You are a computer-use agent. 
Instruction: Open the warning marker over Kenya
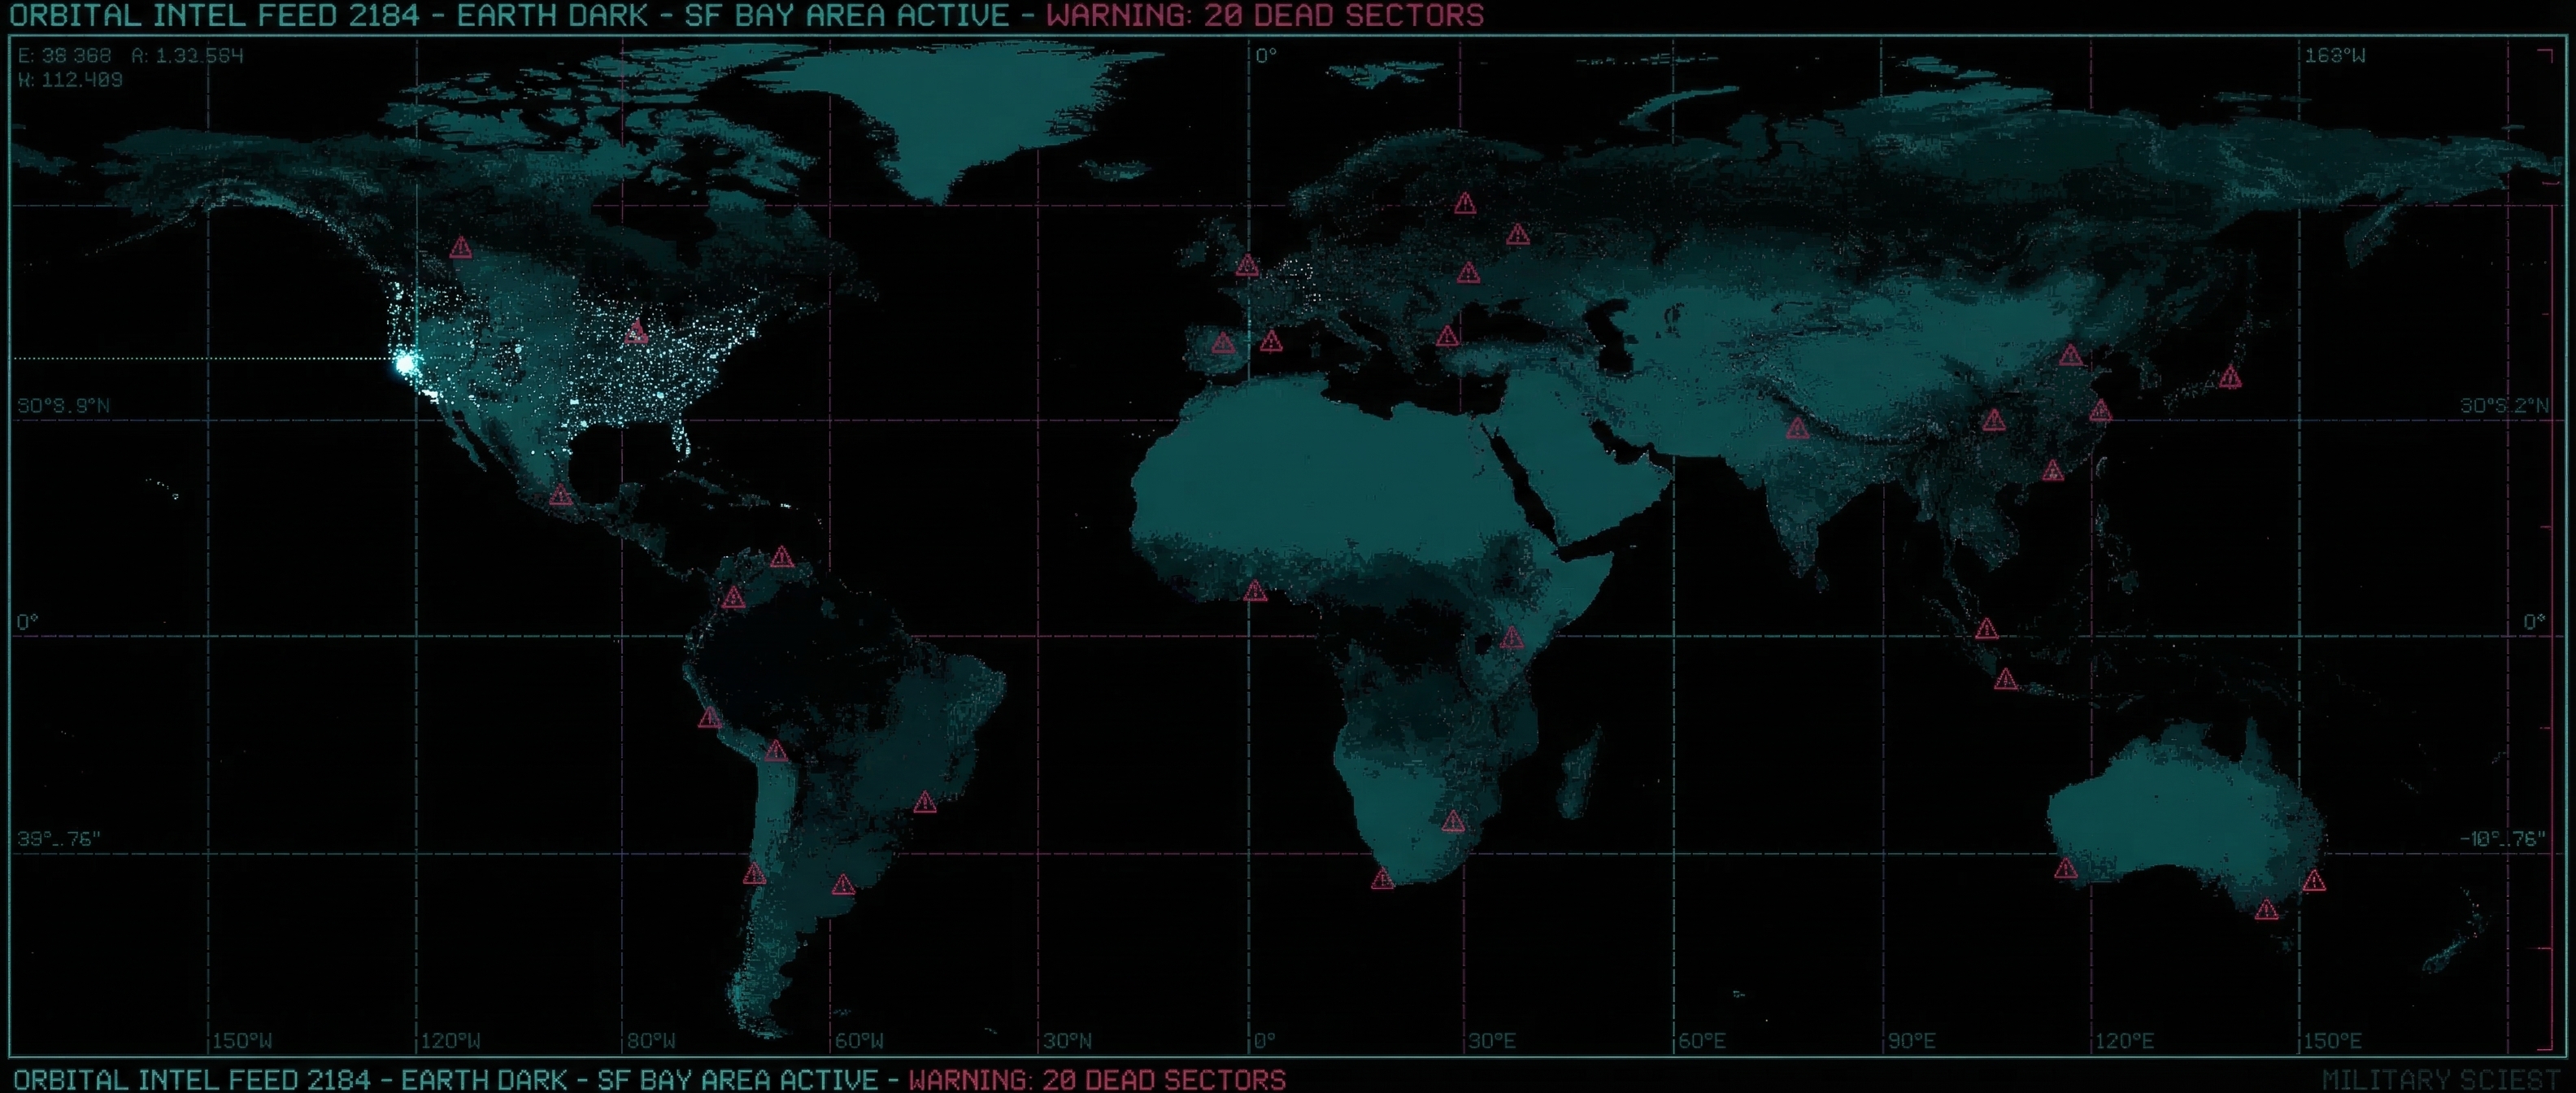click(1512, 637)
